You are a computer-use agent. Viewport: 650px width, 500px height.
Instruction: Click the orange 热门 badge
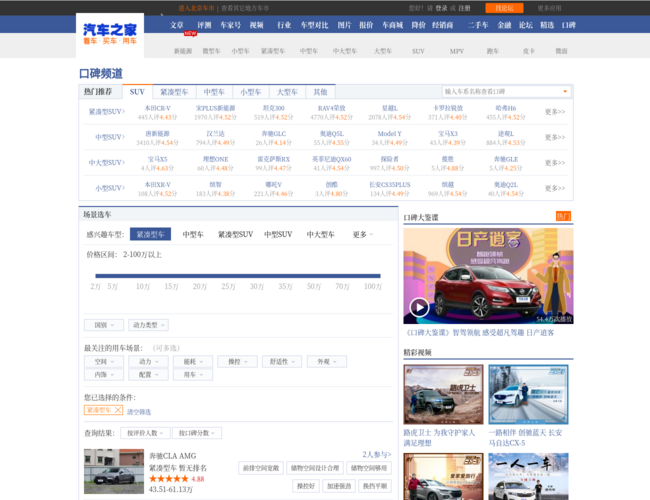tap(563, 216)
